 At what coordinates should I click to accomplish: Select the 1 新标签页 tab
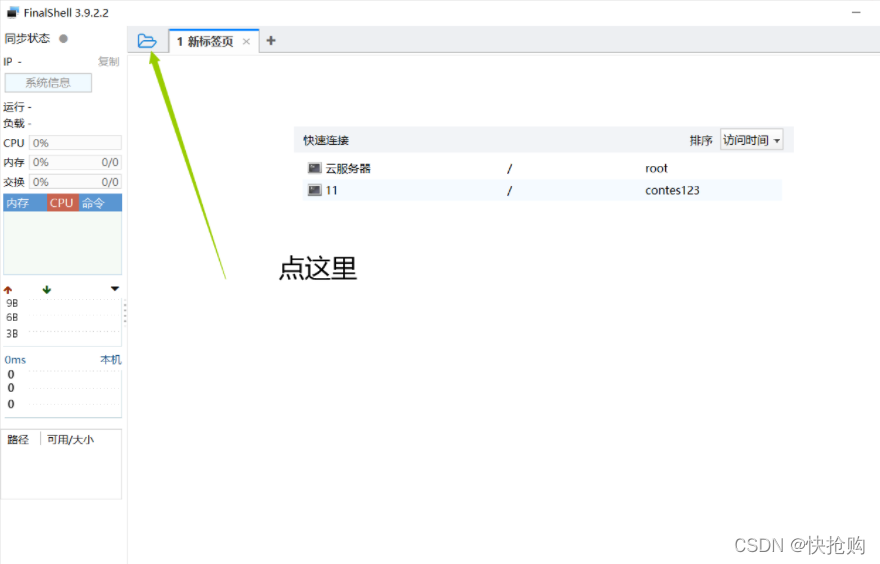click(x=213, y=41)
